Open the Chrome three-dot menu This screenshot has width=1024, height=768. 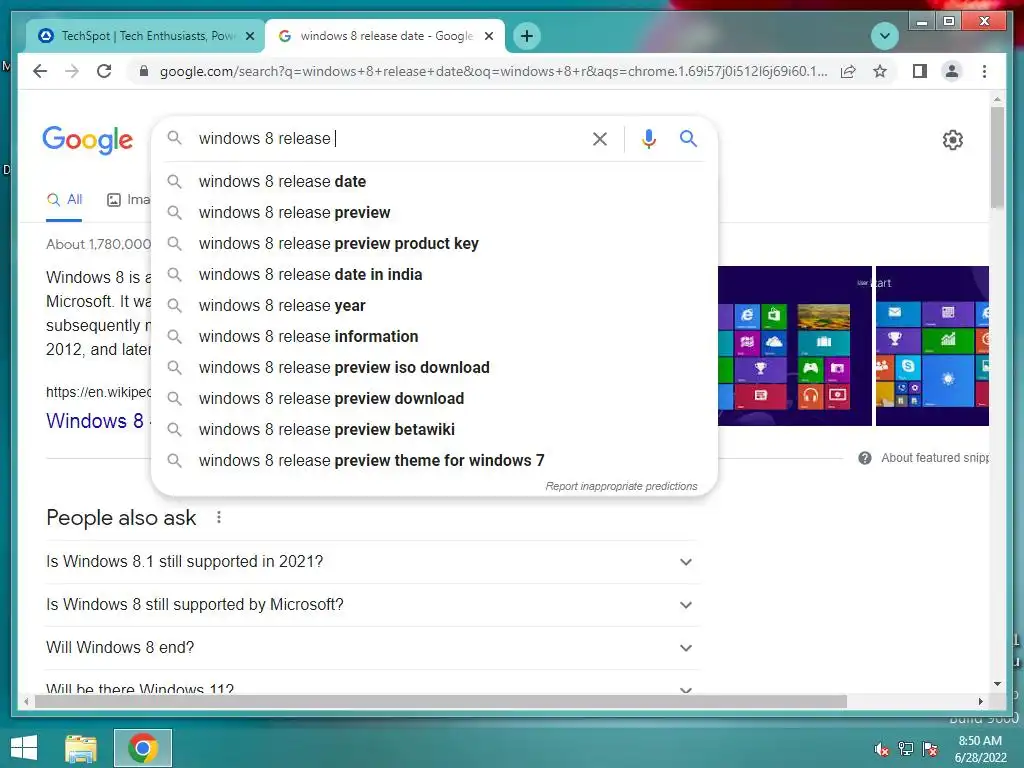coord(984,71)
